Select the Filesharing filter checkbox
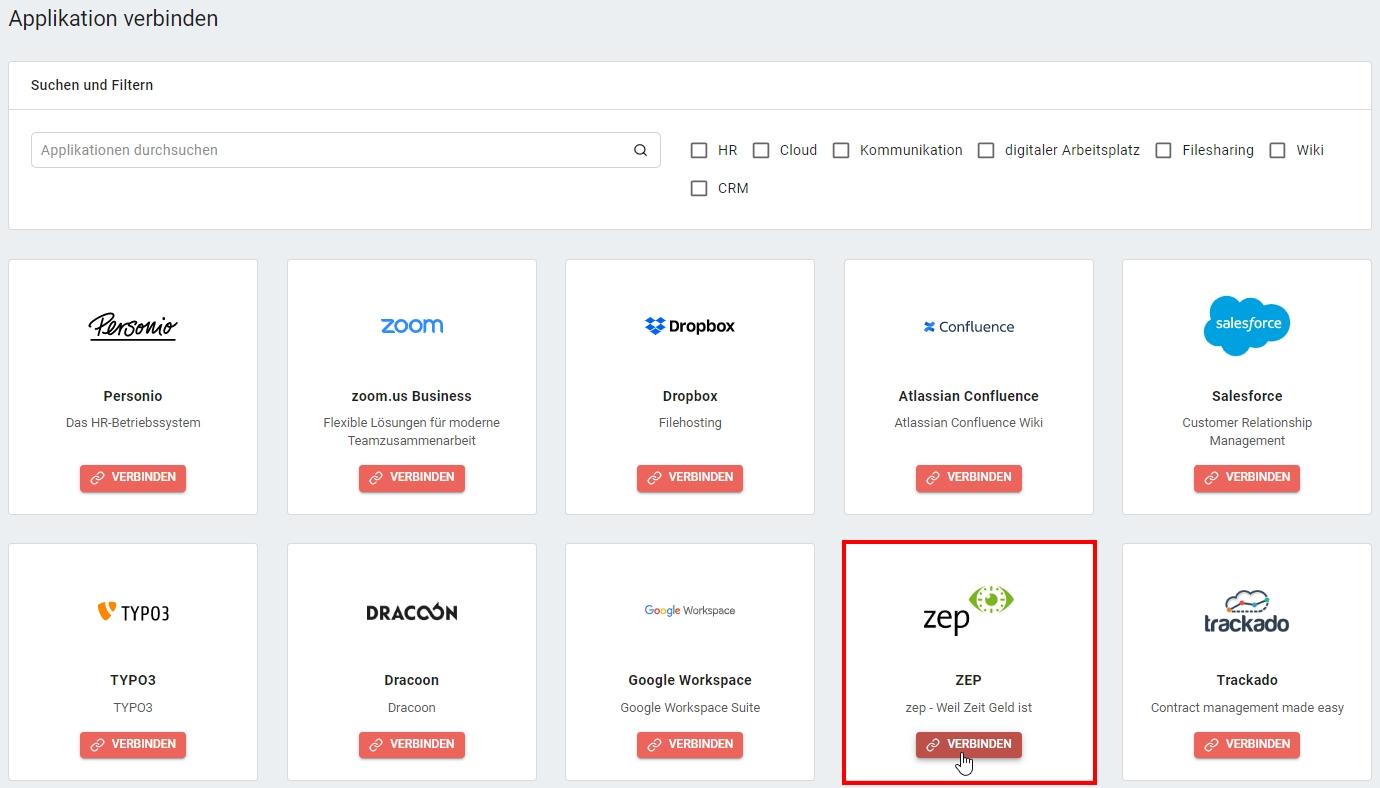 (x=1163, y=150)
